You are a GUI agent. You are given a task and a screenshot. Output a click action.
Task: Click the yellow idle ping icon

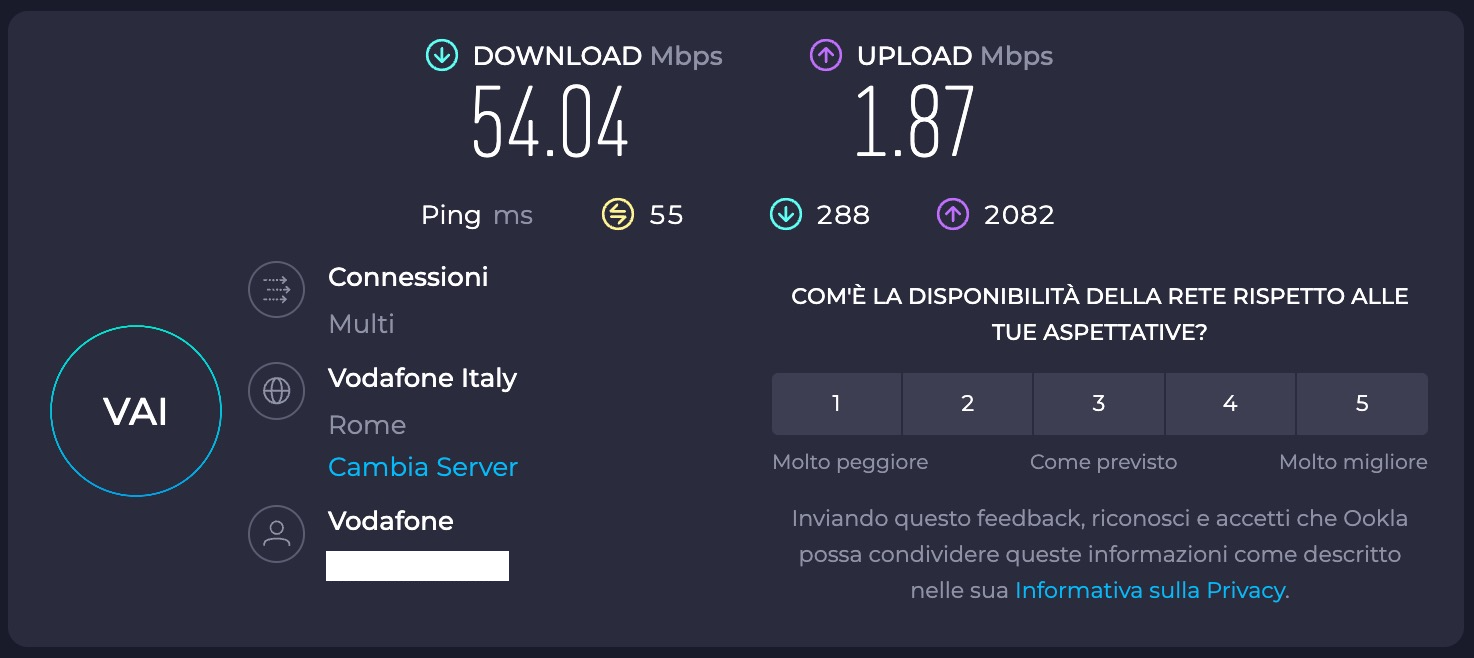(x=617, y=214)
